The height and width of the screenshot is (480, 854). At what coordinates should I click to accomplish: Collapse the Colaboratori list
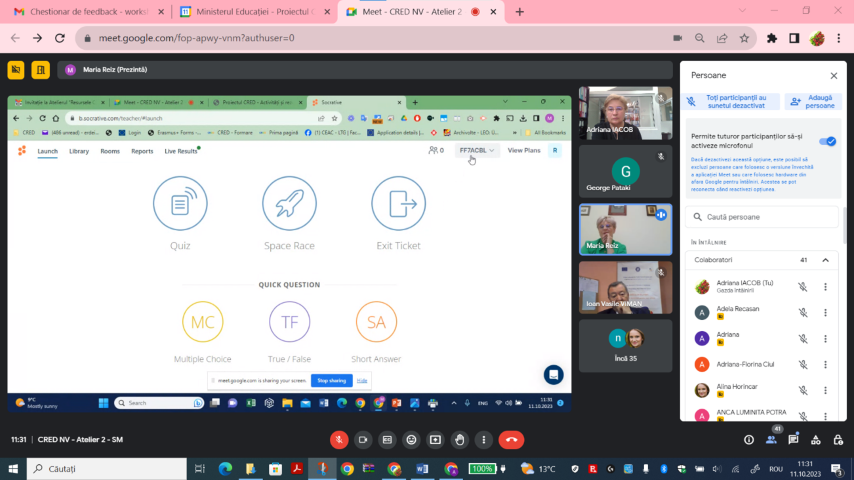(x=825, y=260)
